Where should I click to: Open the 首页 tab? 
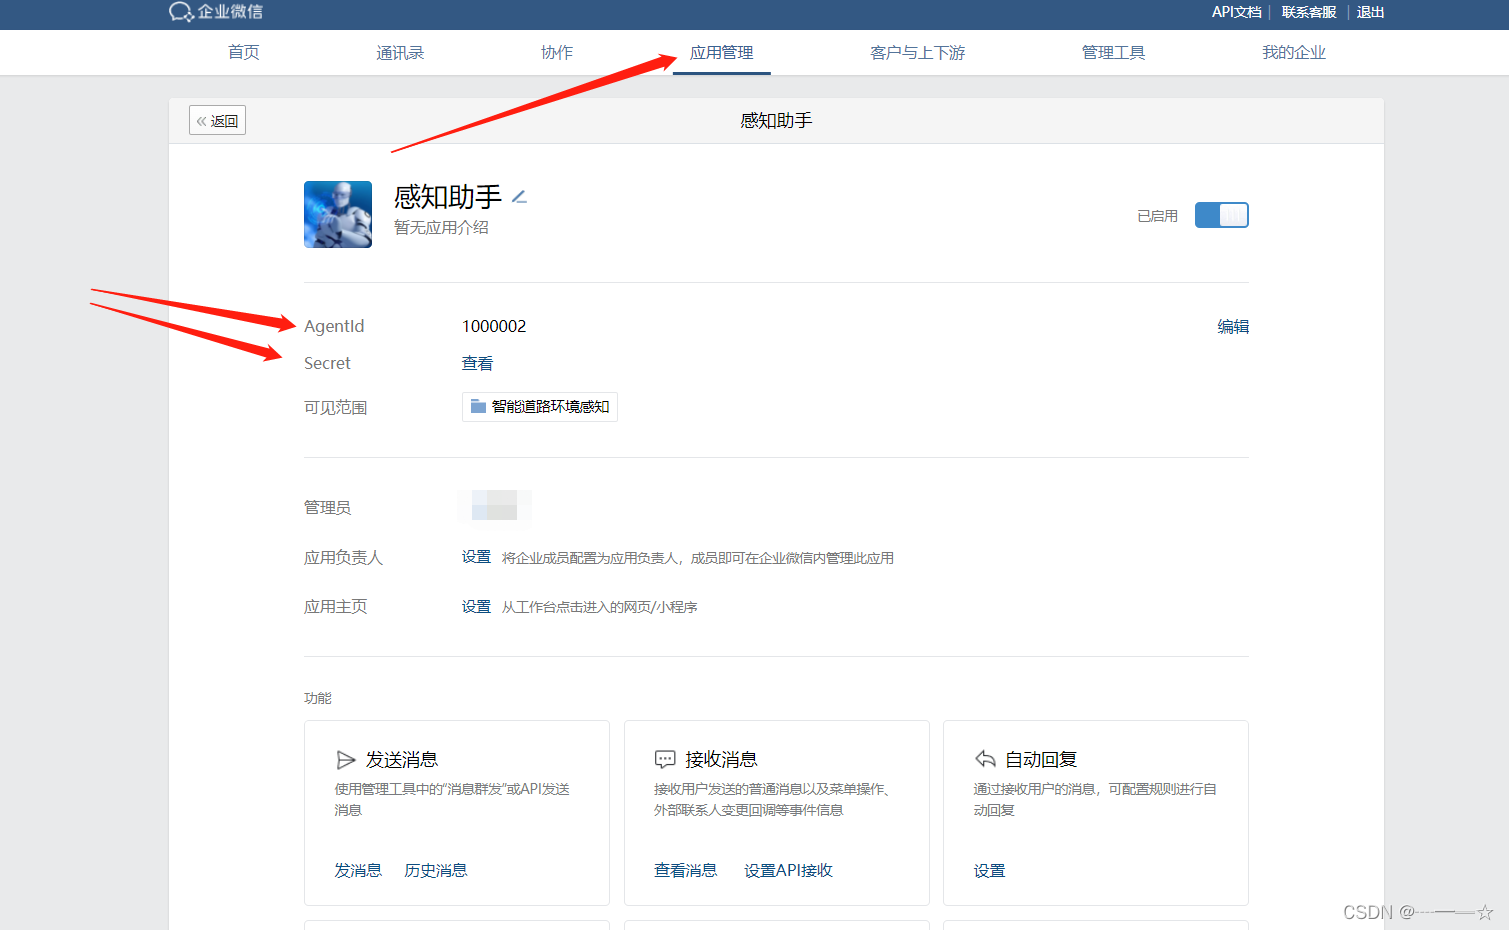pos(244,53)
